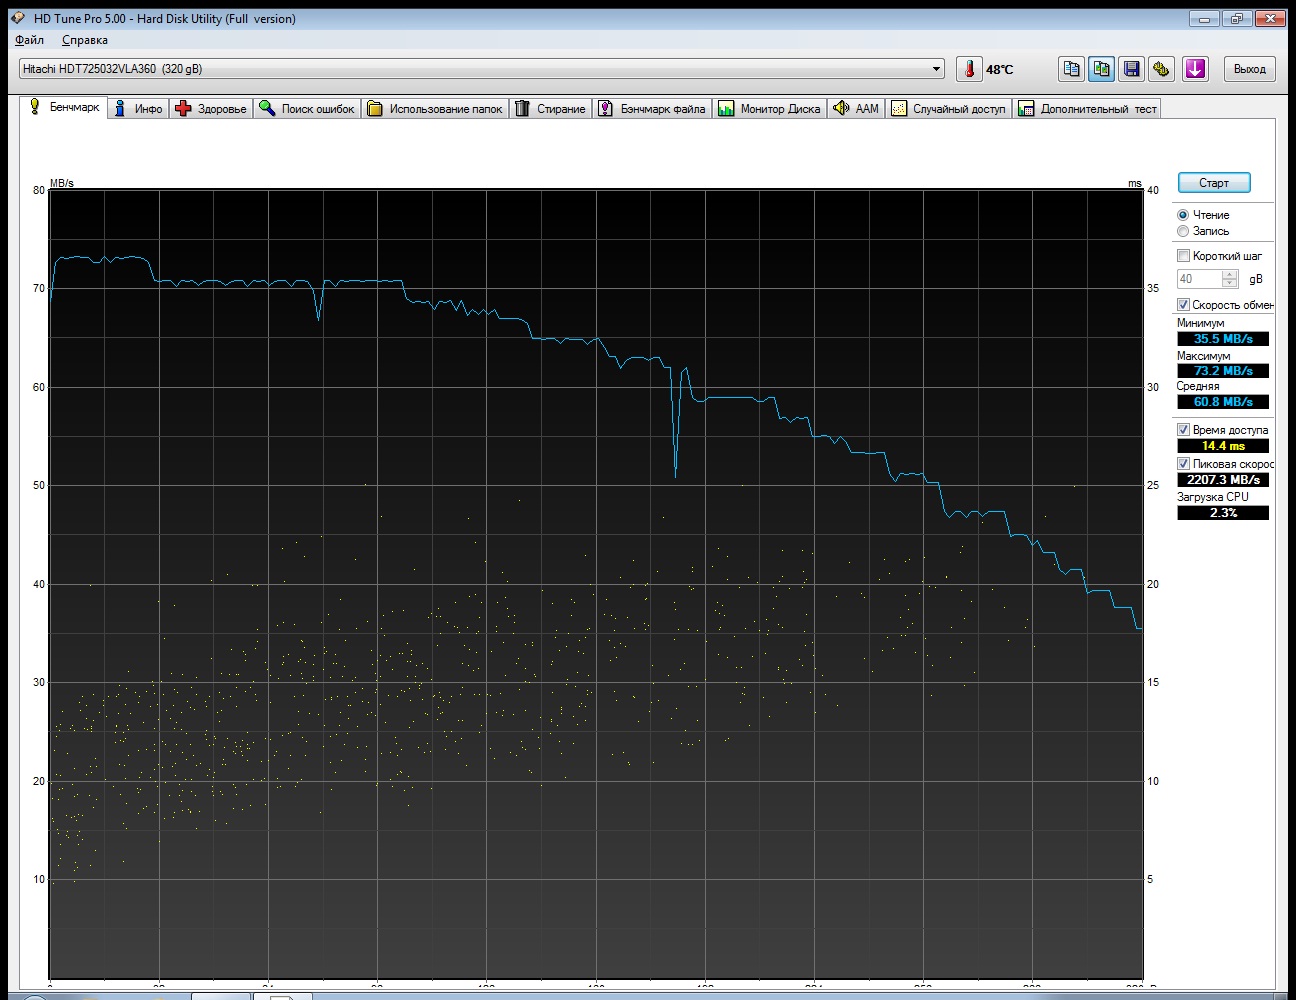Click the purple down-arrow minimize-to-tray icon
1296x1000 pixels.
(x=1195, y=69)
